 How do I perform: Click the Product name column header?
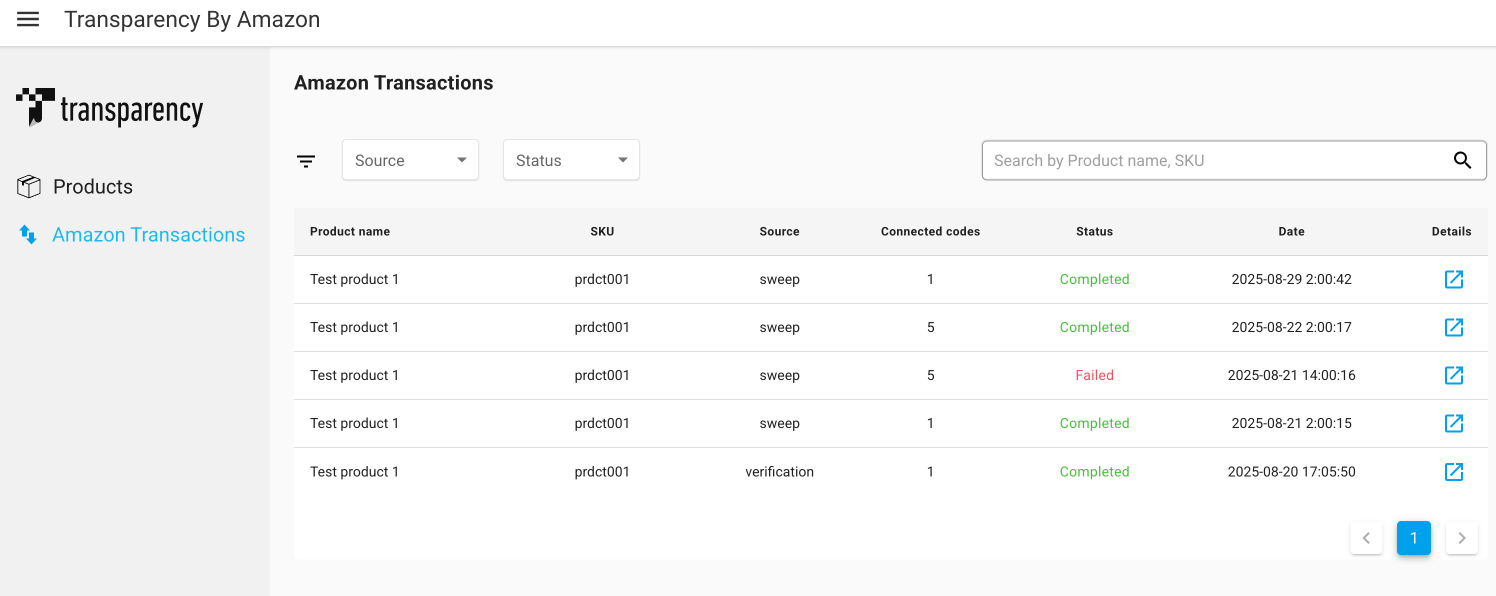[x=350, y=231]
